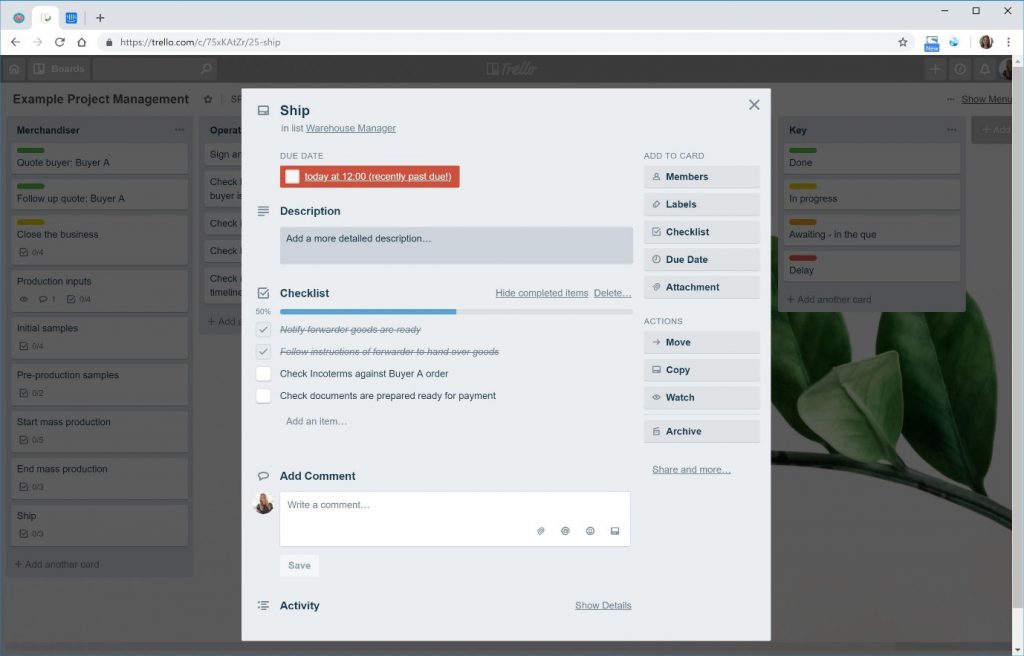The width and height of the screenshot is (1024, 656).
Task: Open the Close the business card
Action: (99, 239)
